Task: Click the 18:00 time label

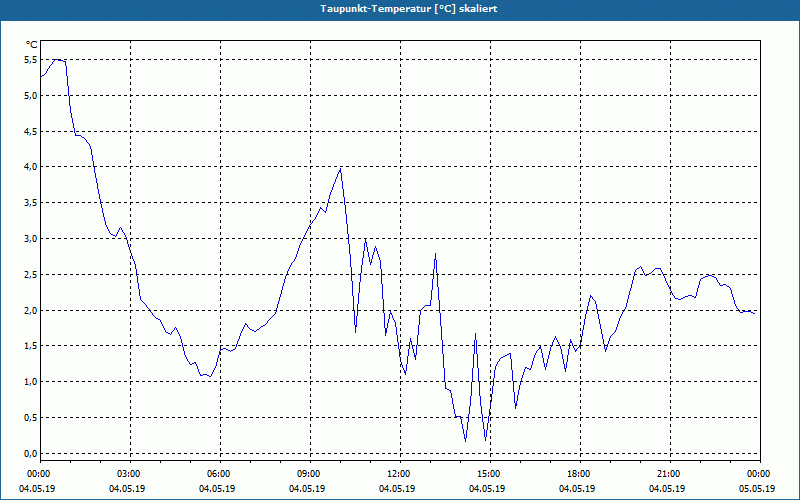Action: coord(580,474)
